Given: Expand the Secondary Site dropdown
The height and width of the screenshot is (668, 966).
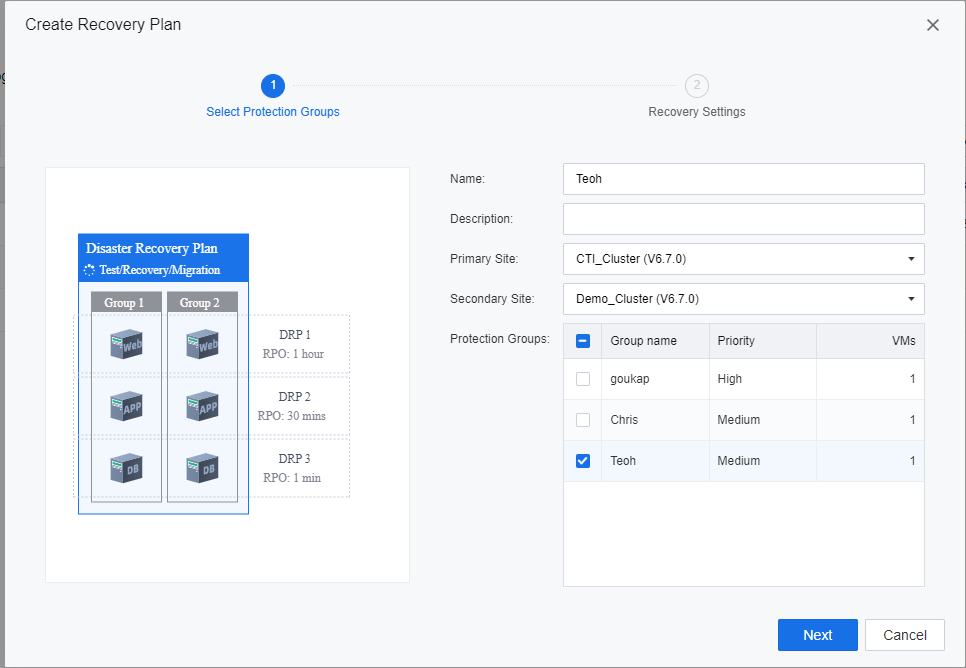Looking at the screenshot, I should click(x=743, y=299).
